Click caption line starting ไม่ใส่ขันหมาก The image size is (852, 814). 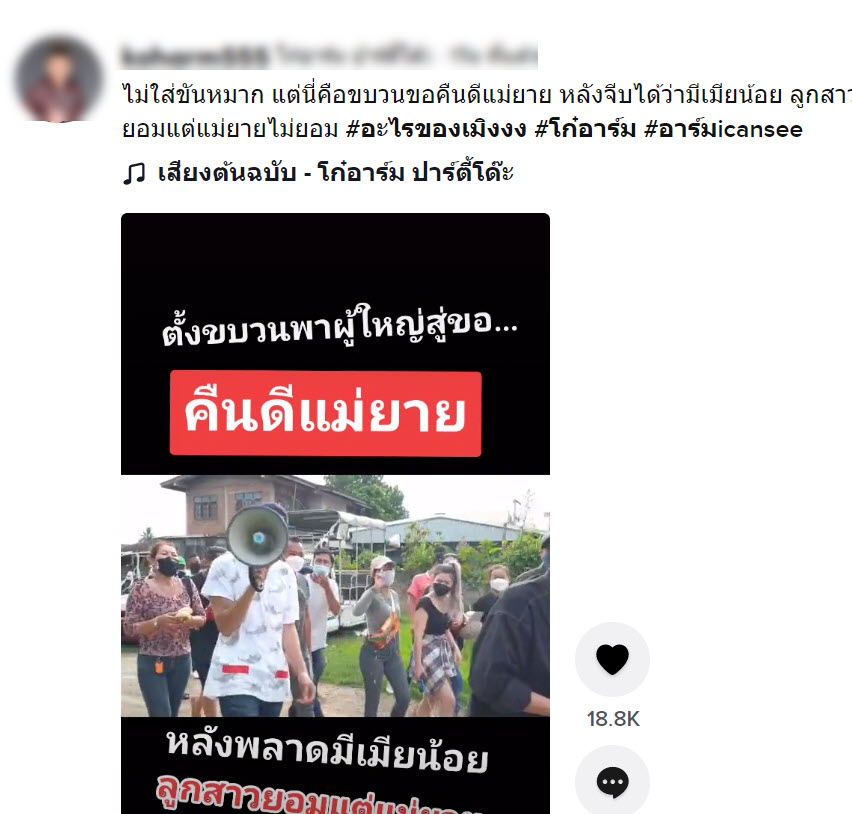(x=486, y=95)
